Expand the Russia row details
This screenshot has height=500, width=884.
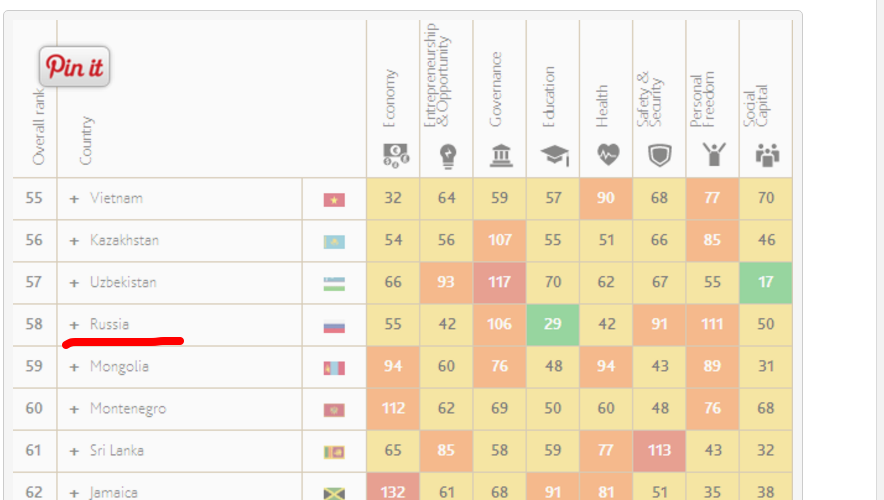pos(74,325)
